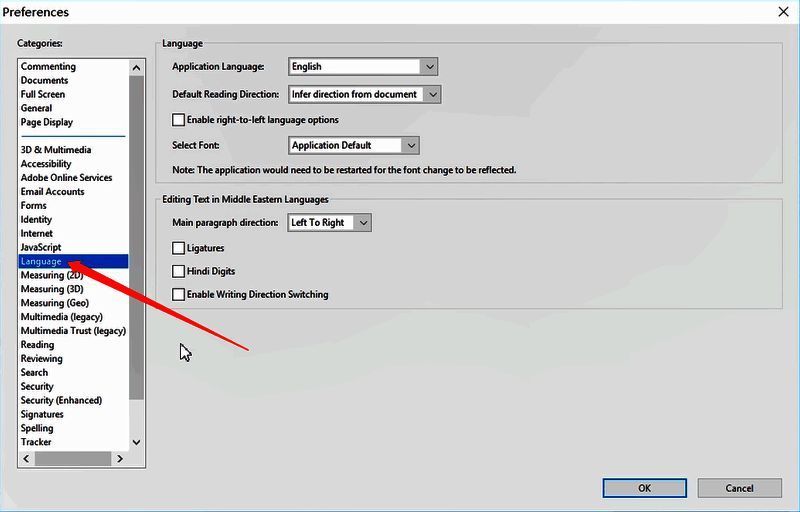
Task: Select the Search category
Action: 34,372
